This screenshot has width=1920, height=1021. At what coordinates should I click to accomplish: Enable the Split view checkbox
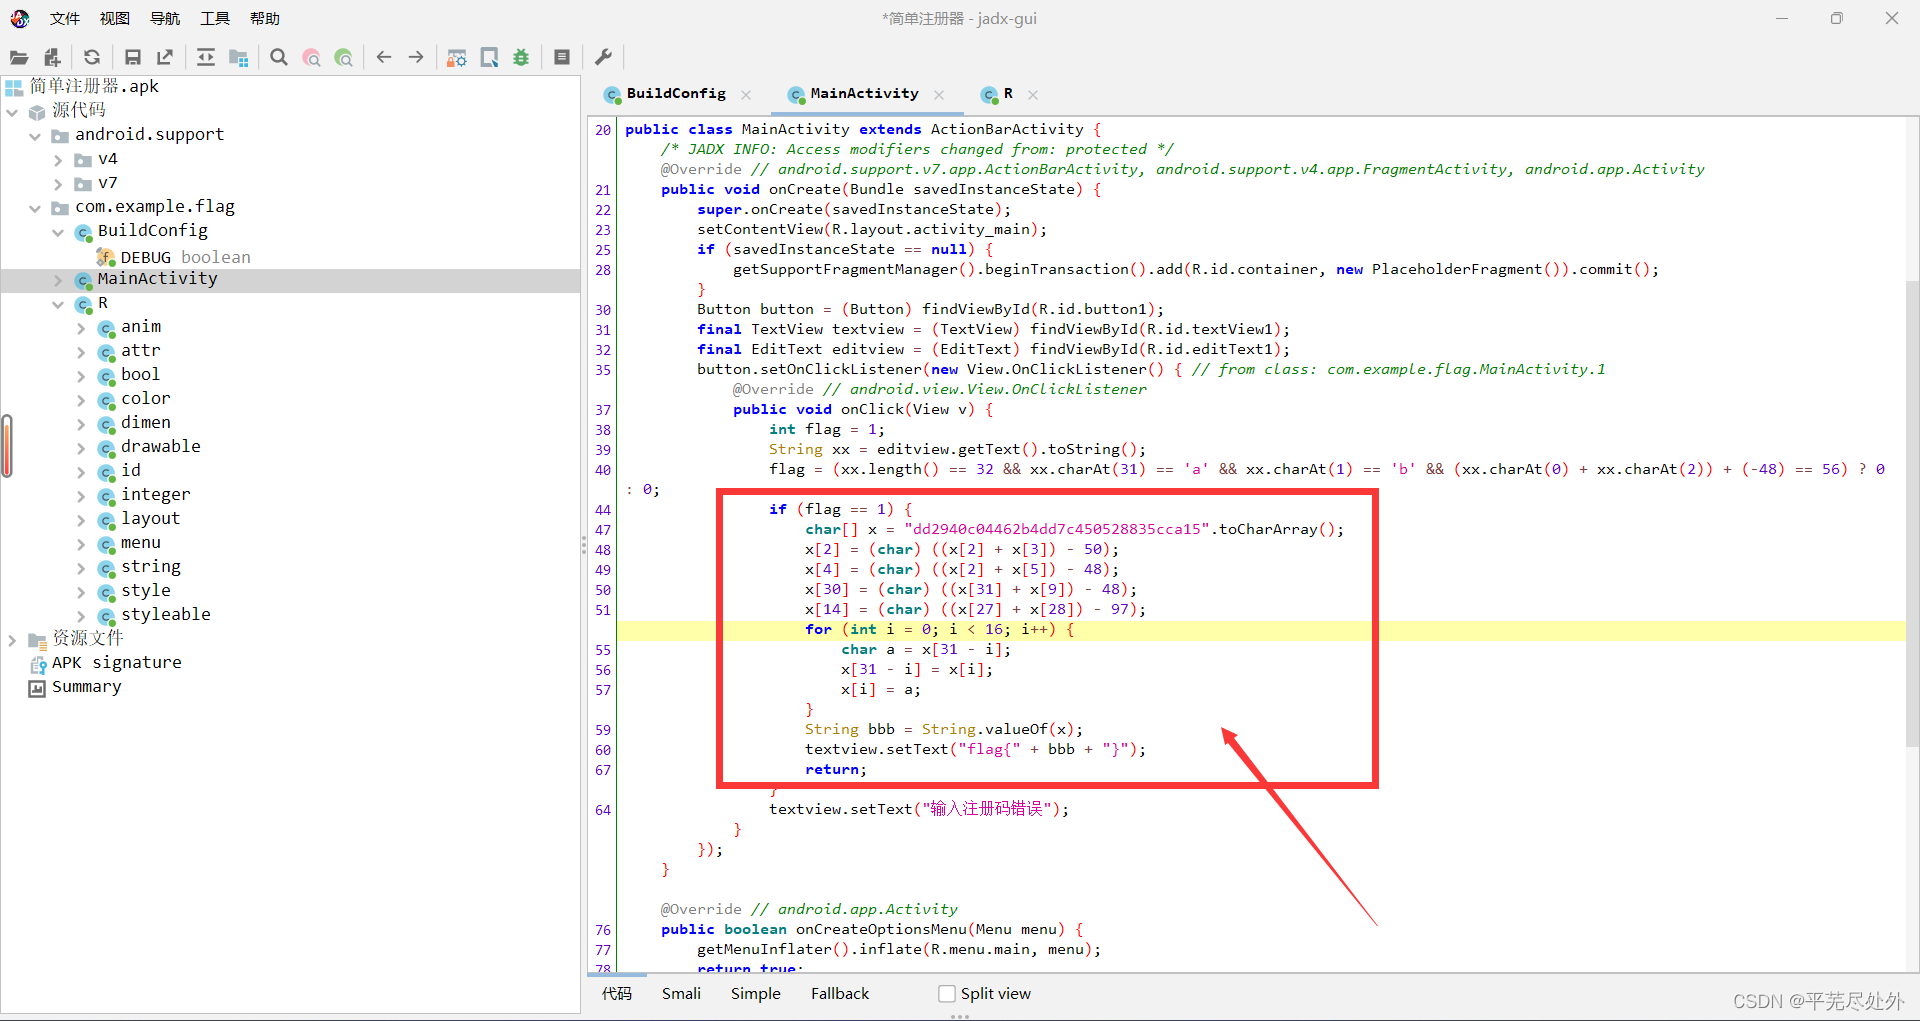(947, 994)
